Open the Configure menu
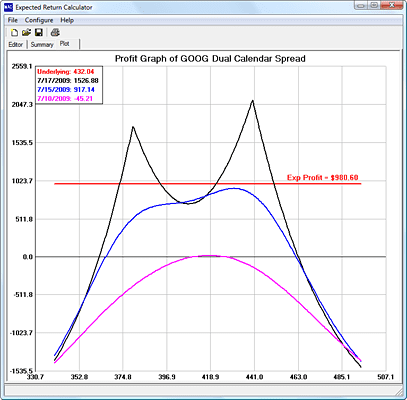 pos(39,20)
